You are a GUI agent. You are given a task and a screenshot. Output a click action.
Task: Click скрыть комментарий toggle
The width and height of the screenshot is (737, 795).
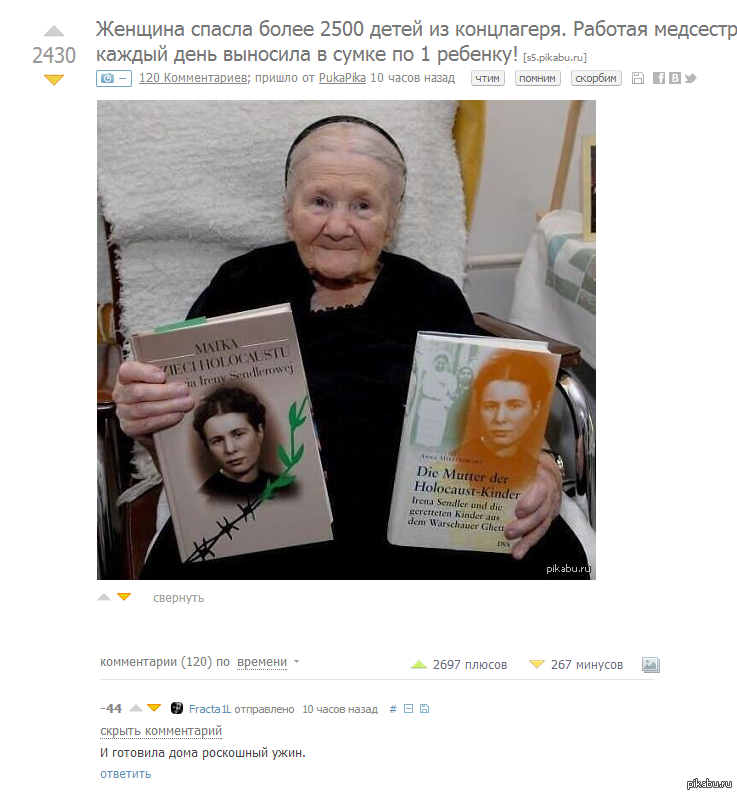tap(161, 731)
